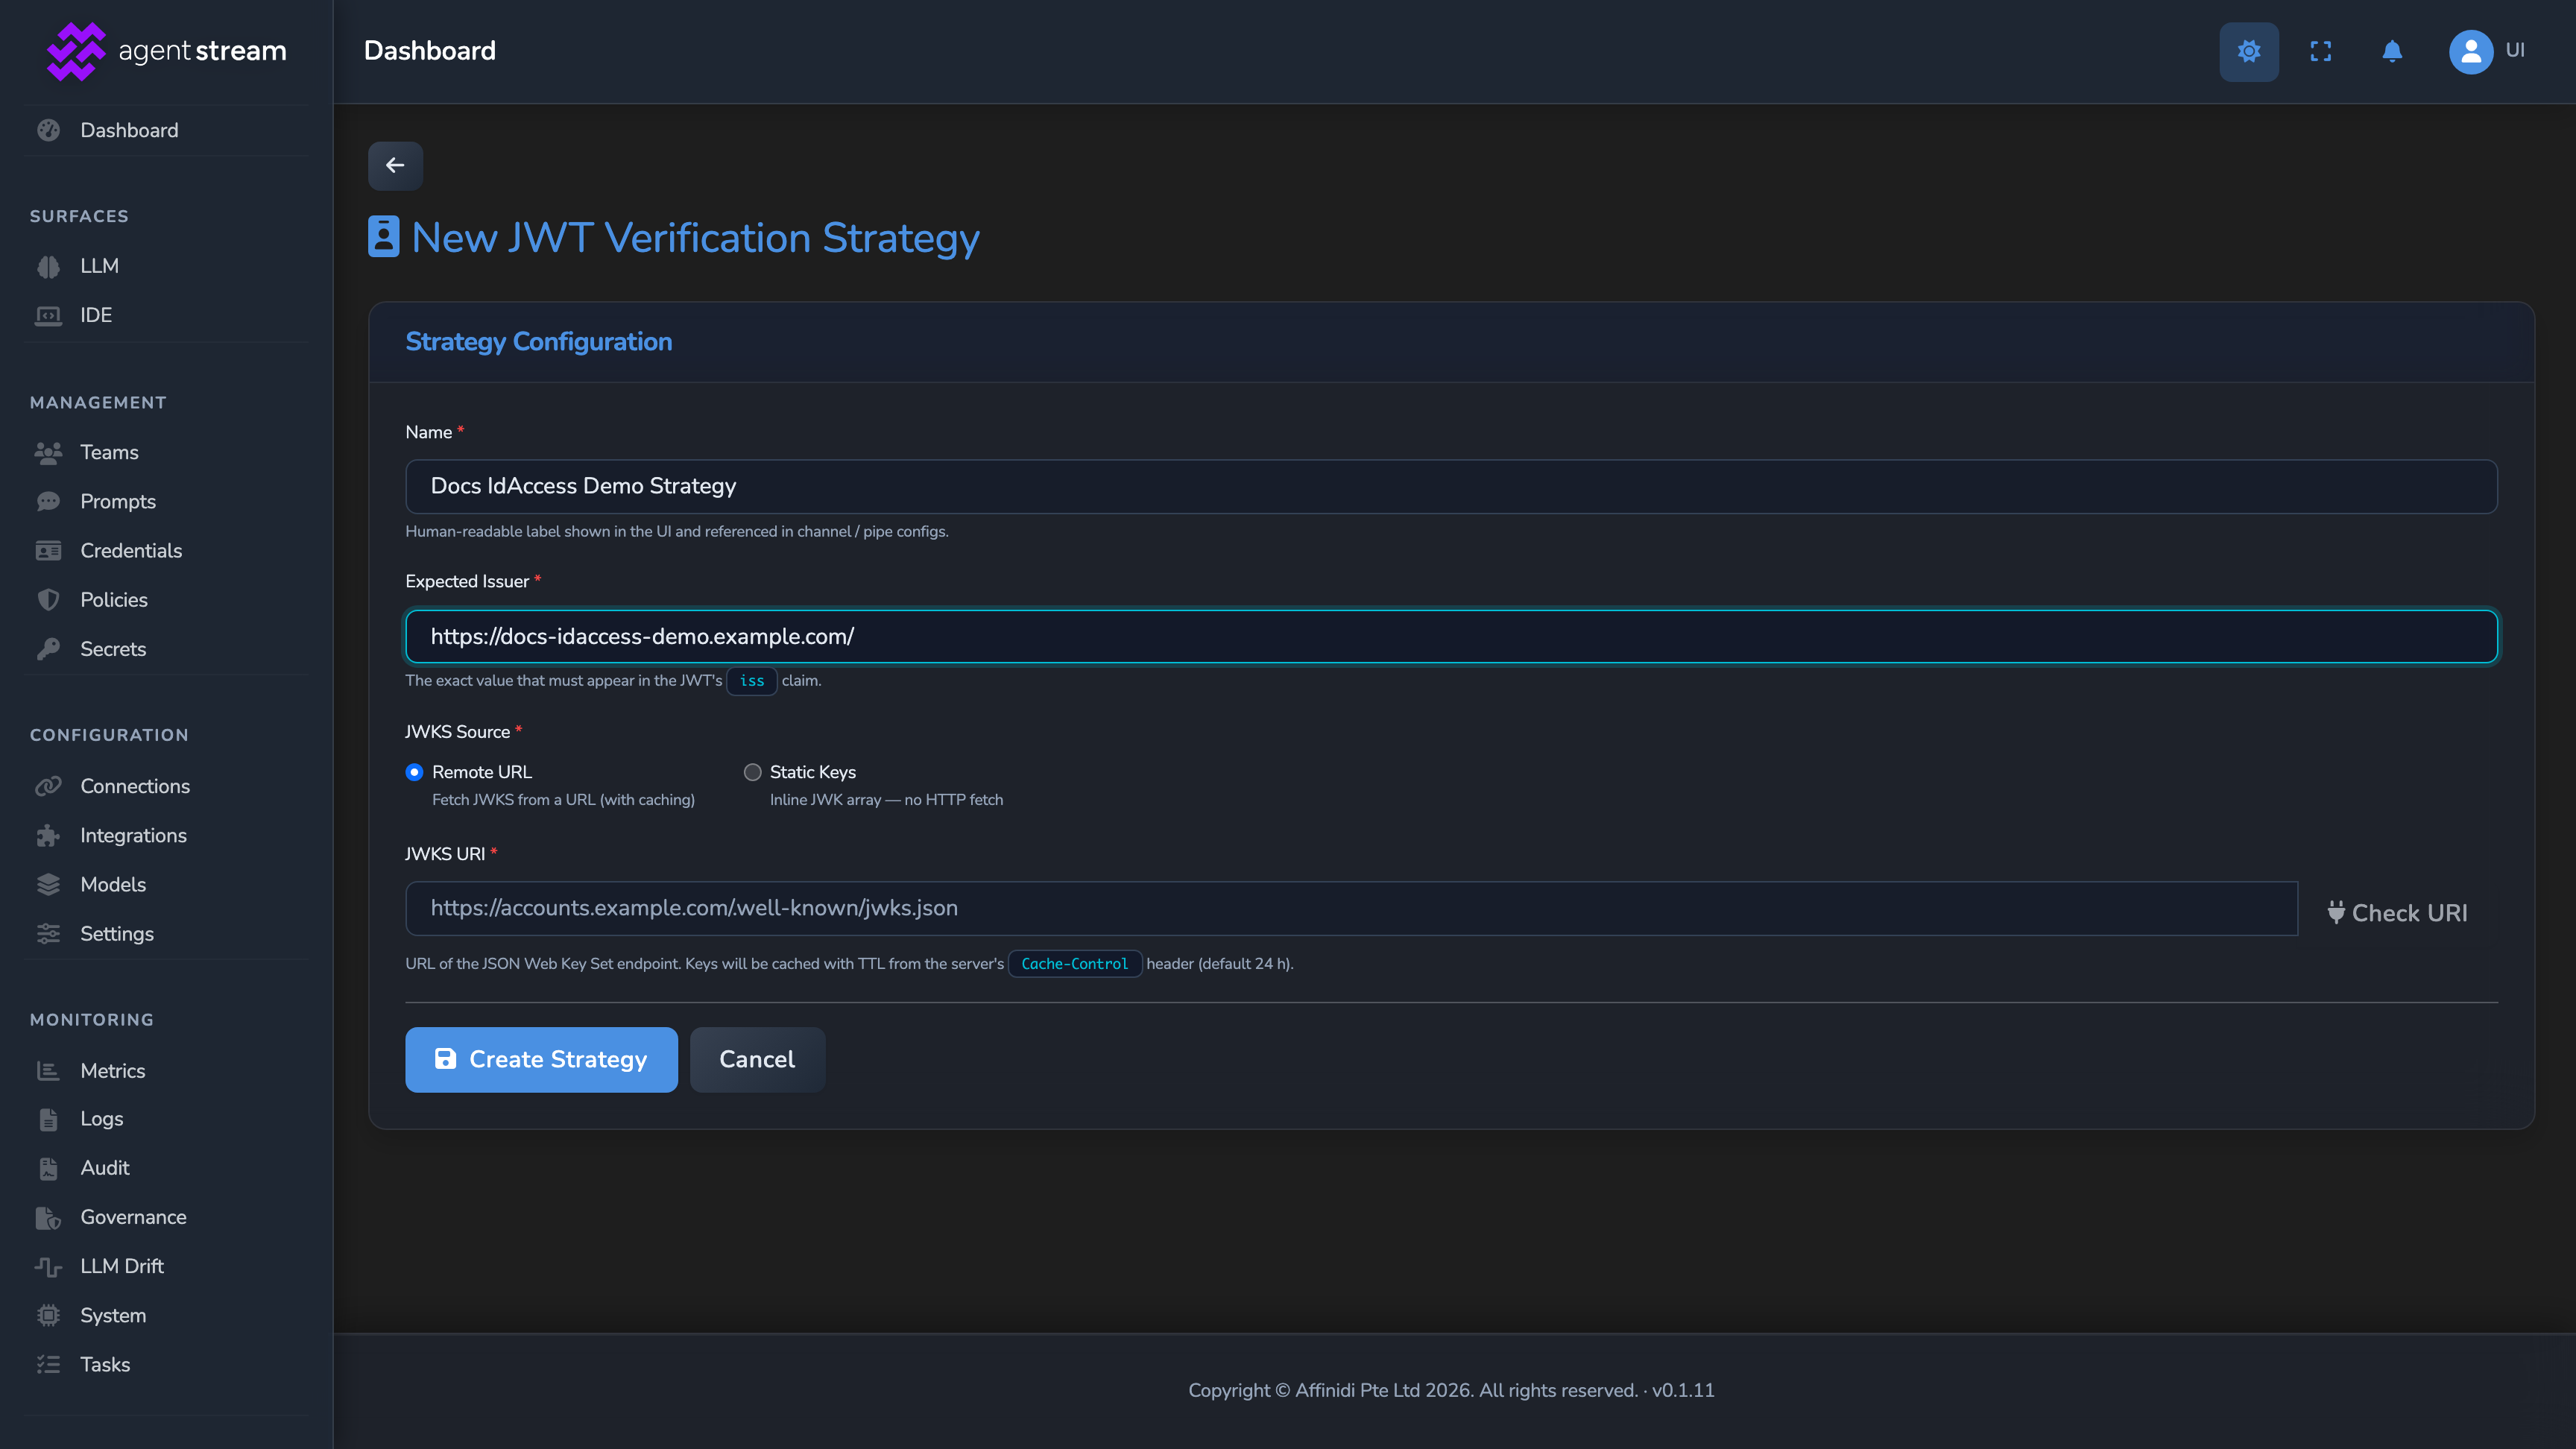Screen dimensions: 2576x1449
Task: Click the Secrets key icon
Action: coord(48,649)
